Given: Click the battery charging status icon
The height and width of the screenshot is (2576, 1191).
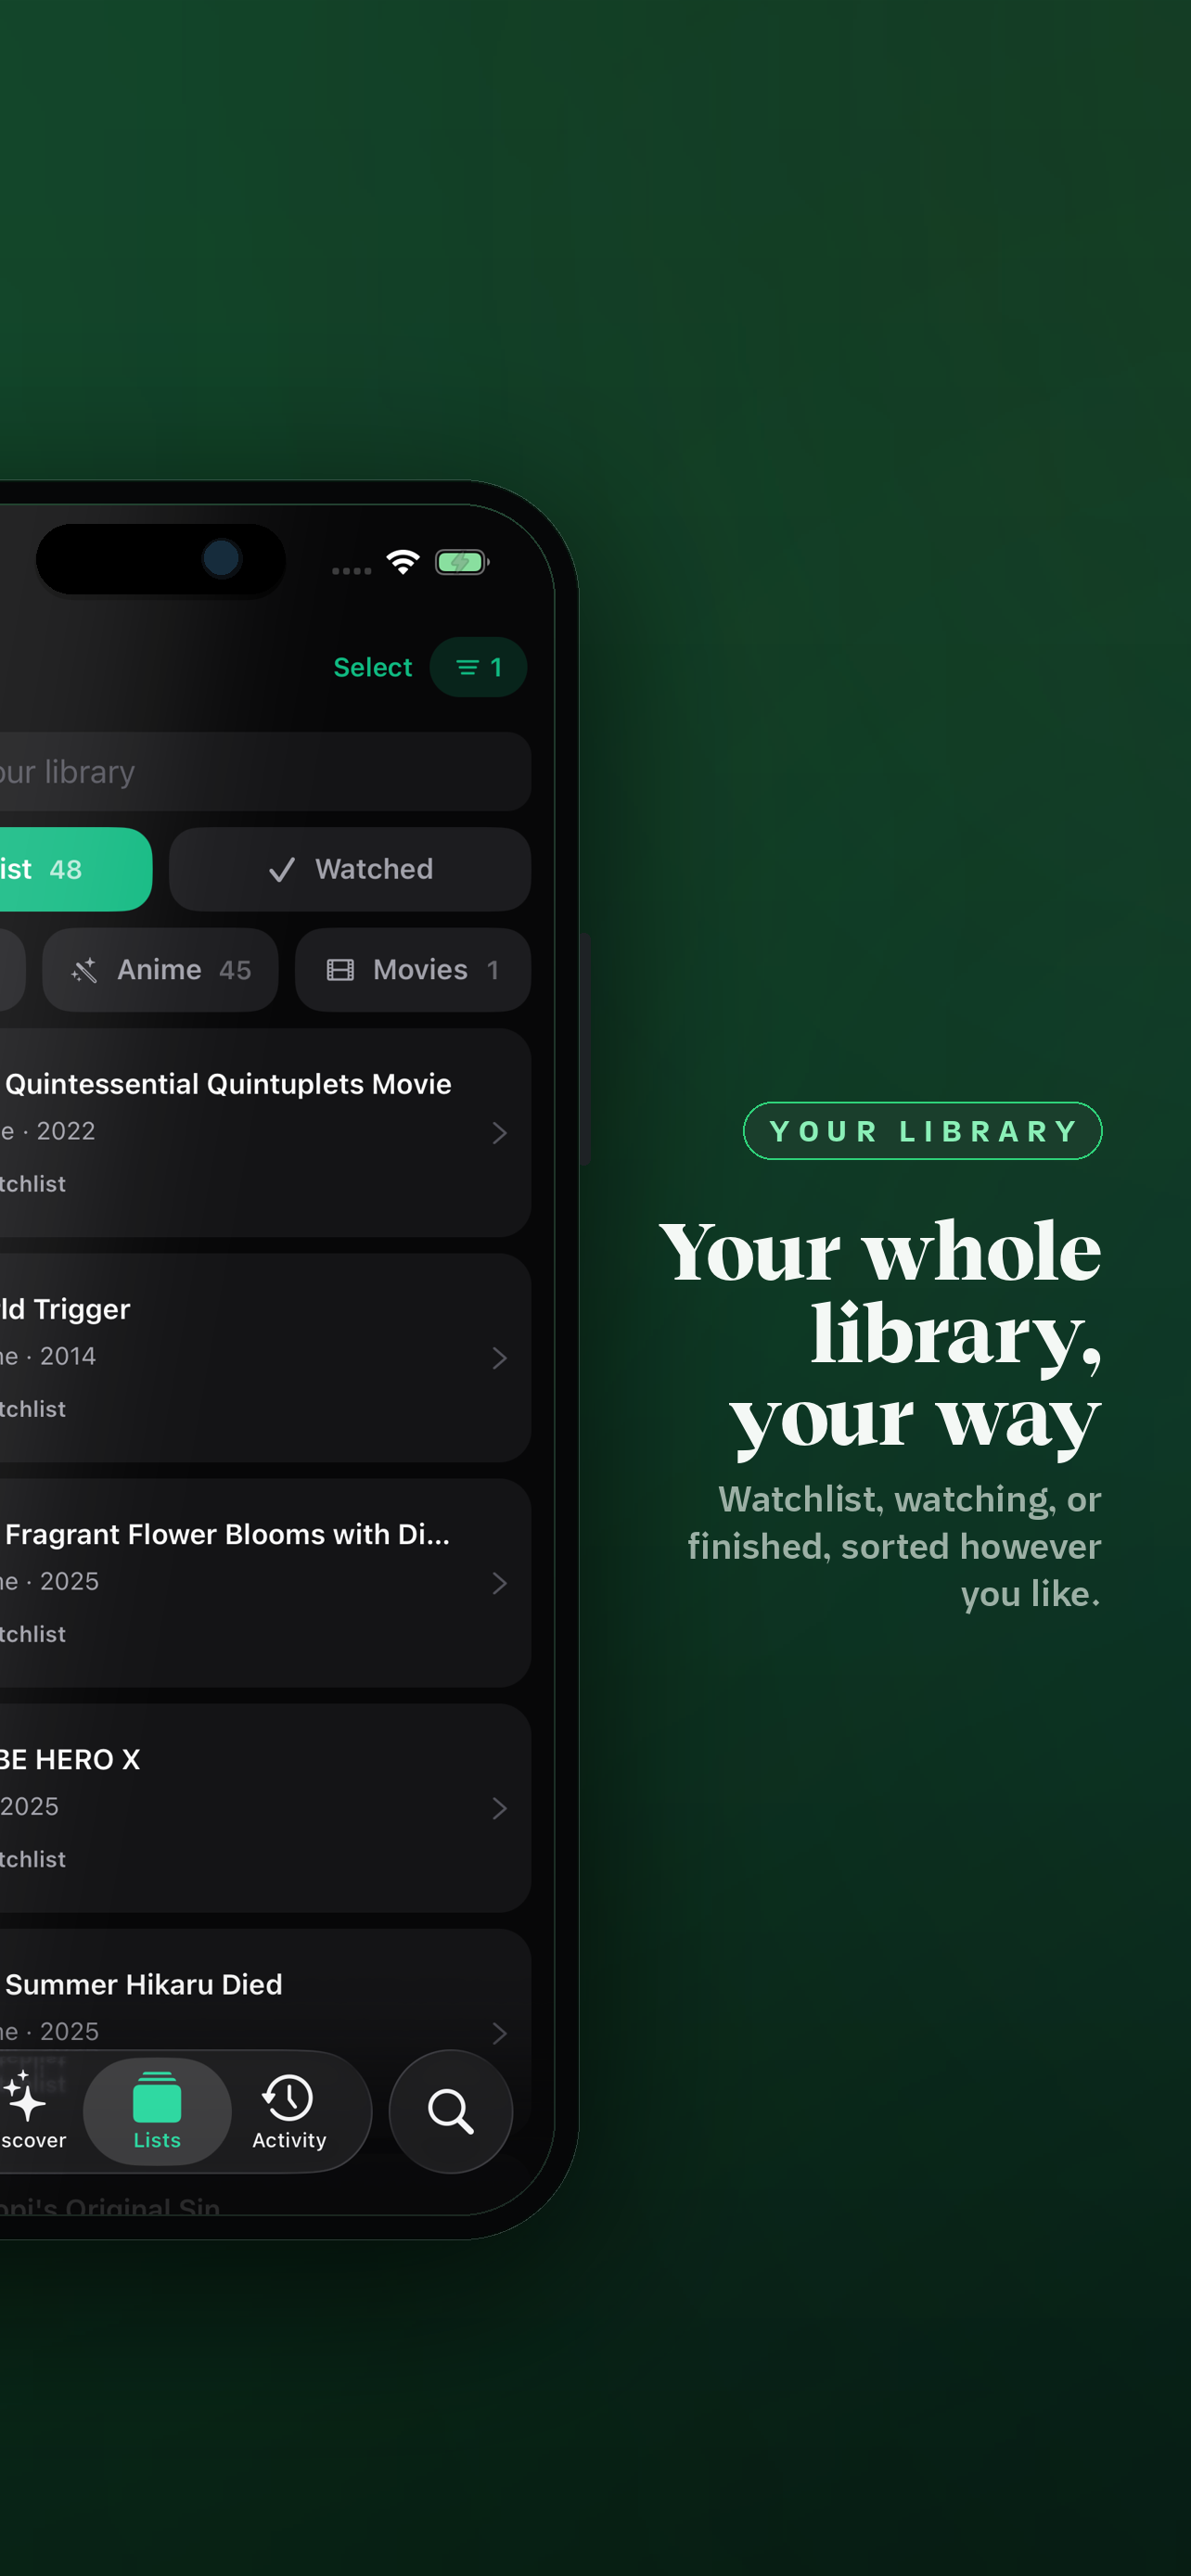Looking at the screenshot, I should 462,562.
